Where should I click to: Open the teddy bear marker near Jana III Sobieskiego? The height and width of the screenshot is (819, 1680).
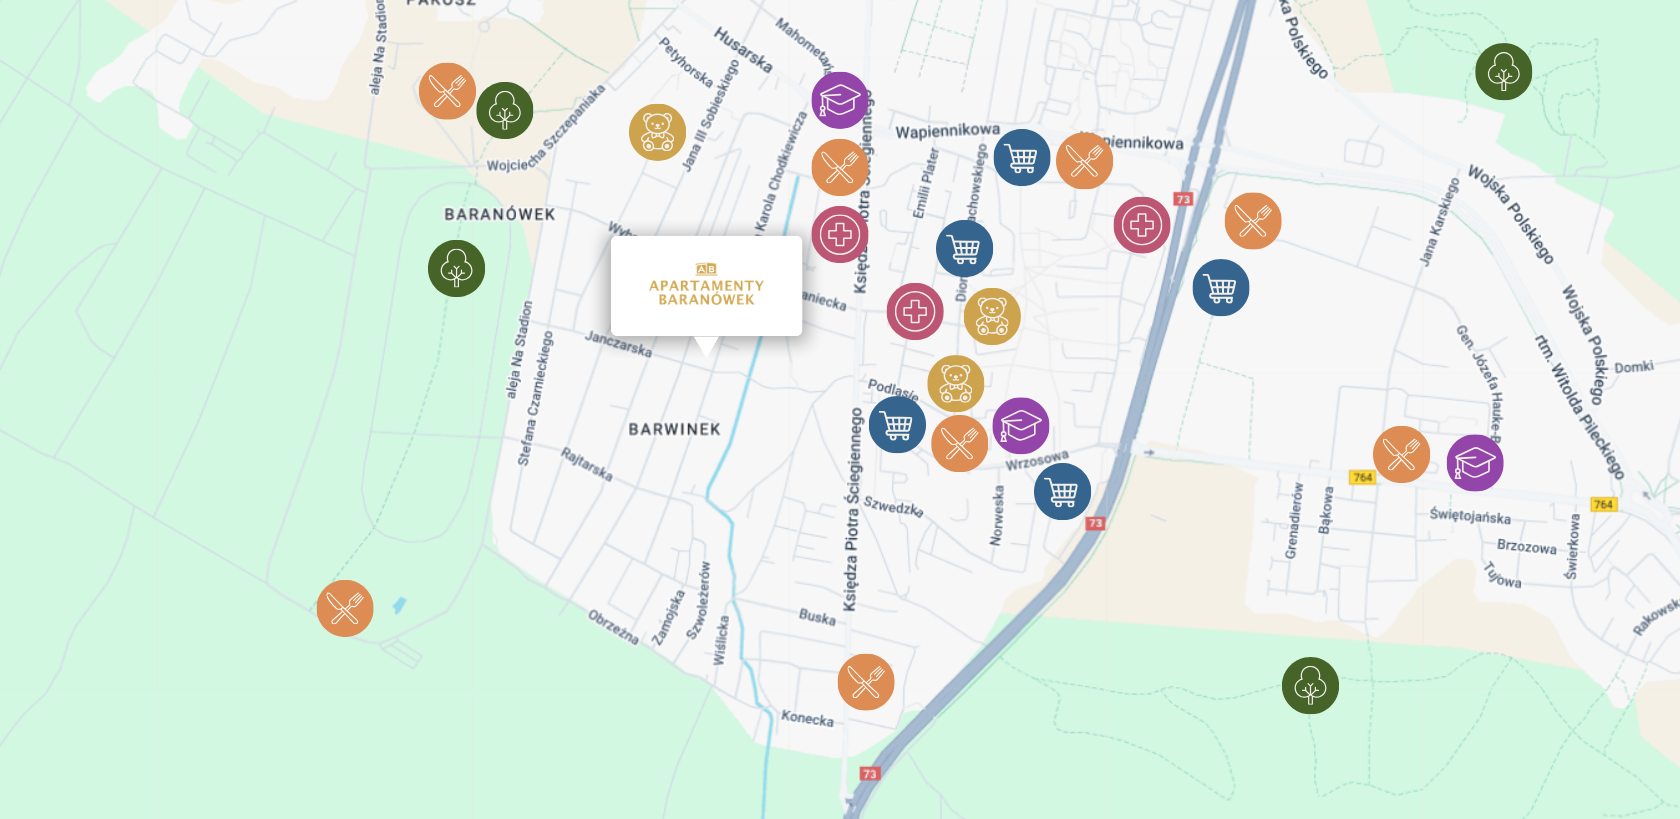[x=657, y=132]
